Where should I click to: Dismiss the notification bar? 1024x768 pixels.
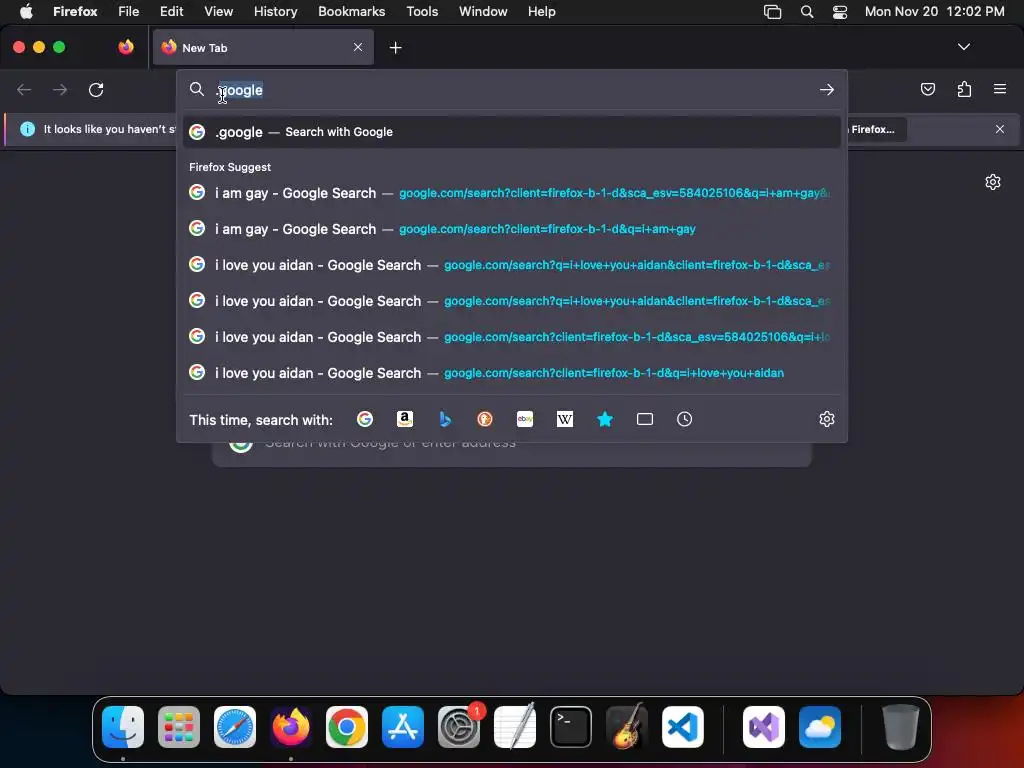click(1000, 129)
